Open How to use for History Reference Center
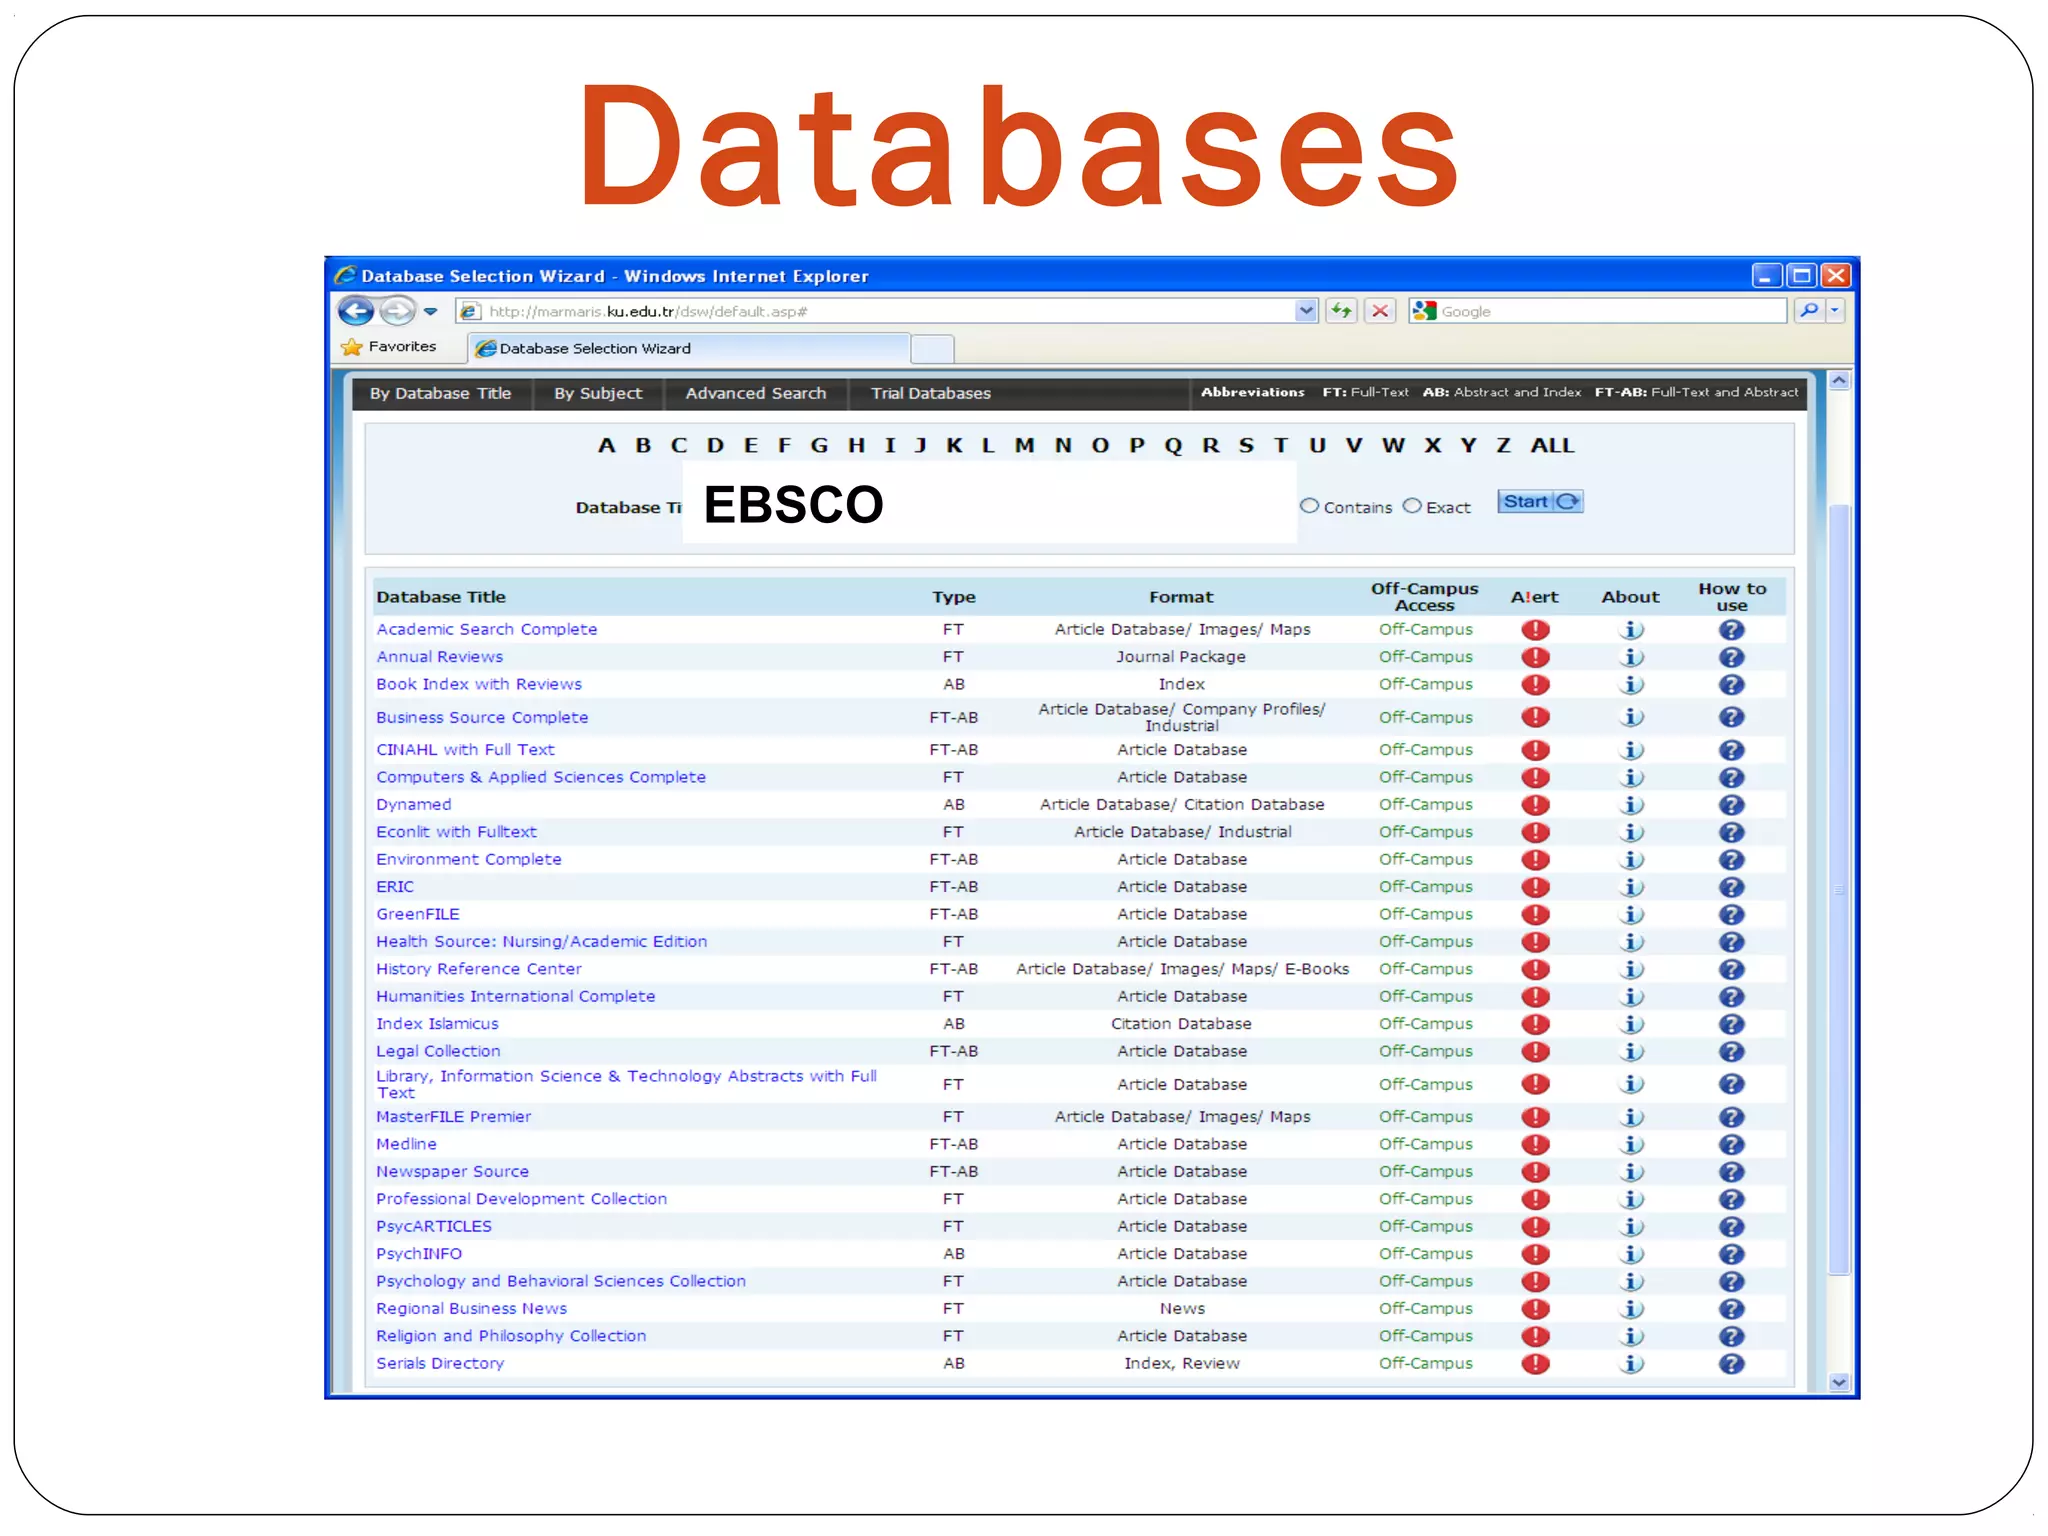Screen dimensions: 2048x1536 click(1731, 969)
